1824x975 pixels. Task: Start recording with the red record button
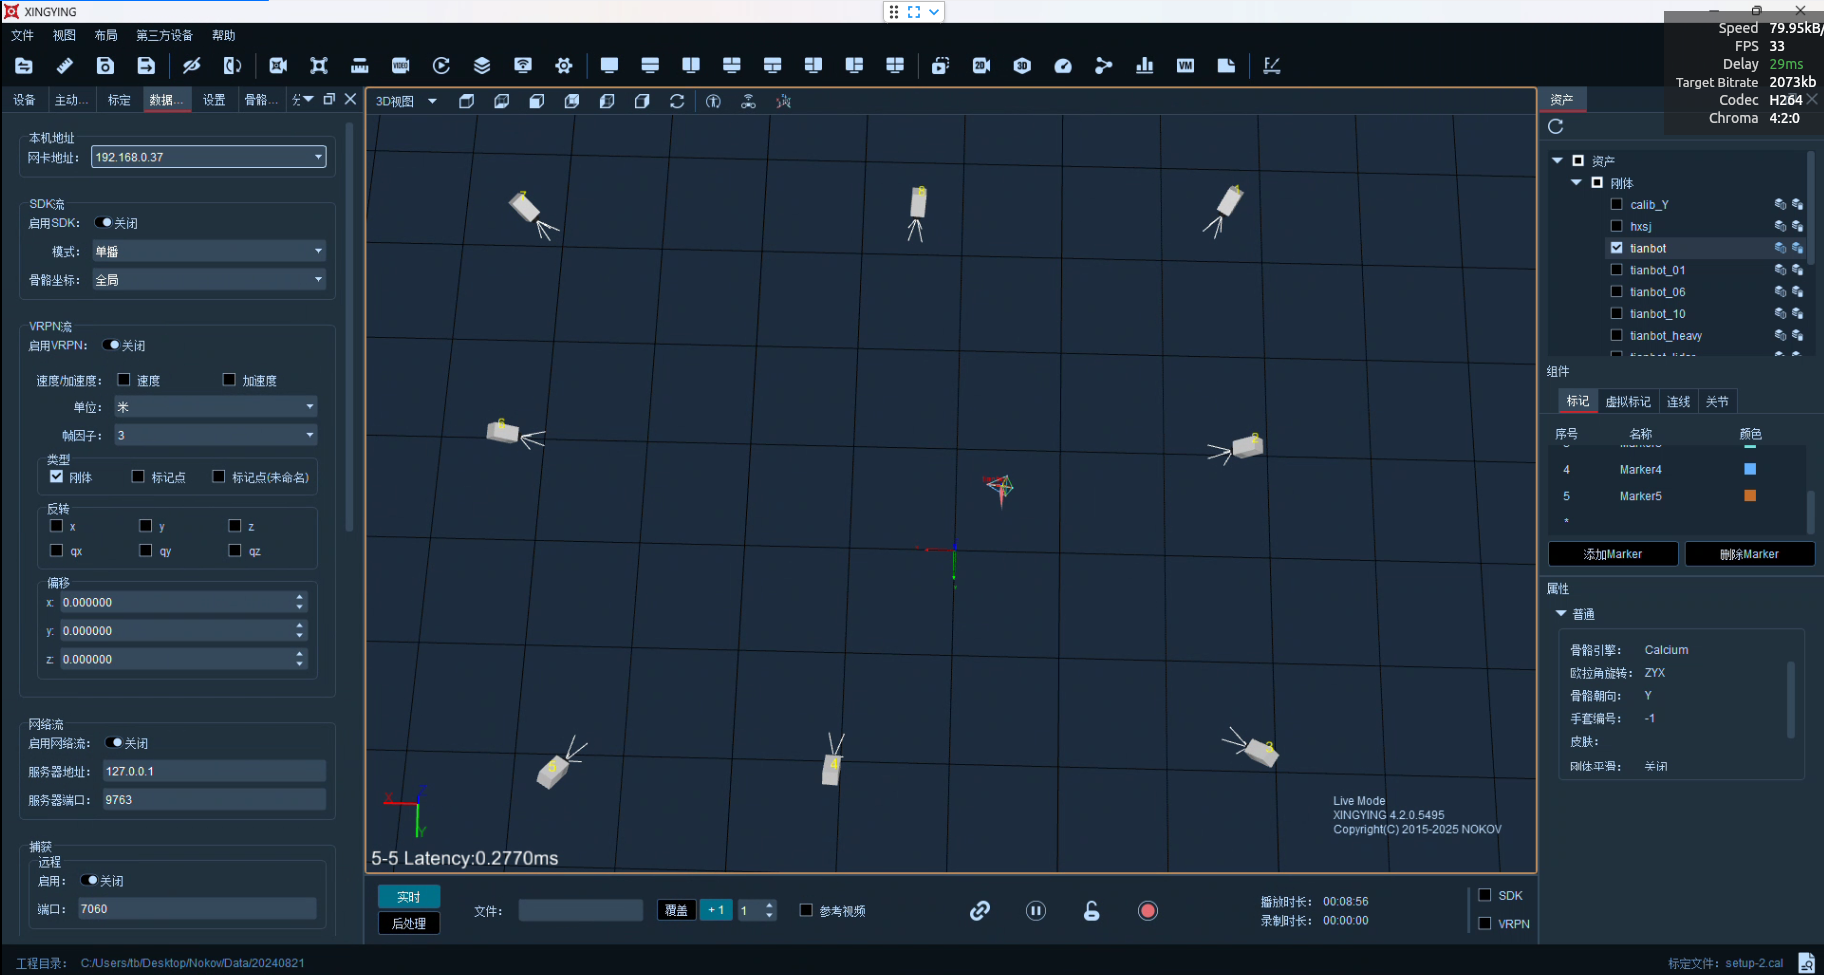coord(1148,910)
